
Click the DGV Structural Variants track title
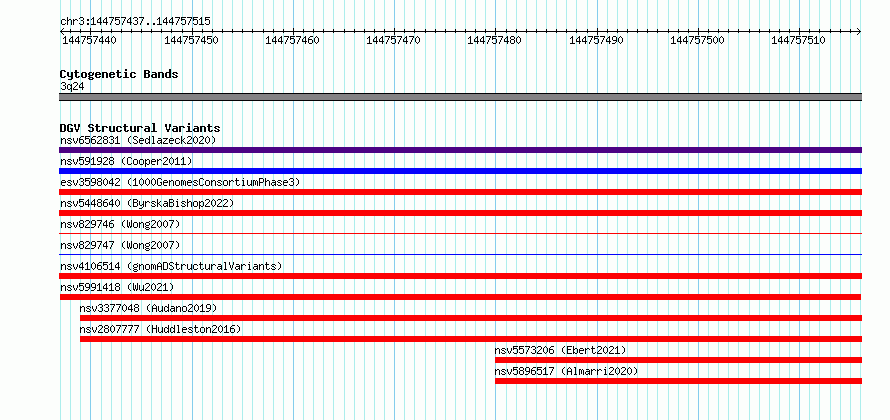[x=140, y=128]
